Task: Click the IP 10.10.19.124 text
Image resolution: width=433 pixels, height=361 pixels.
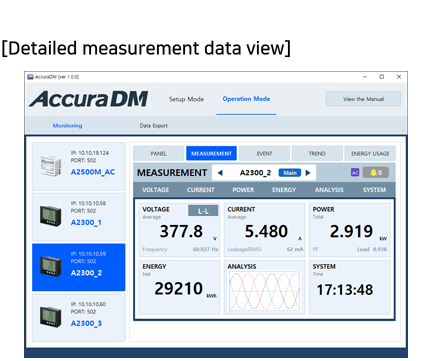Action: point(90,153)
